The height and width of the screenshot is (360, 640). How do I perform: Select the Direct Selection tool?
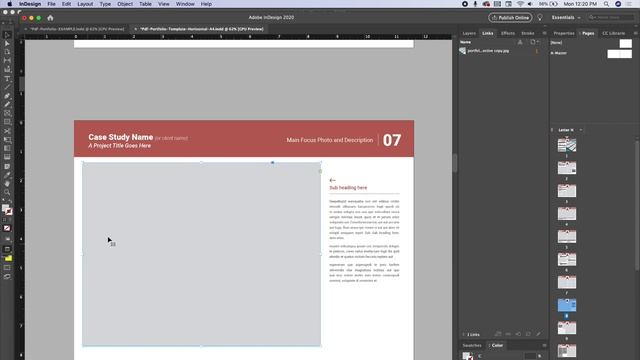tap(7, 43)
